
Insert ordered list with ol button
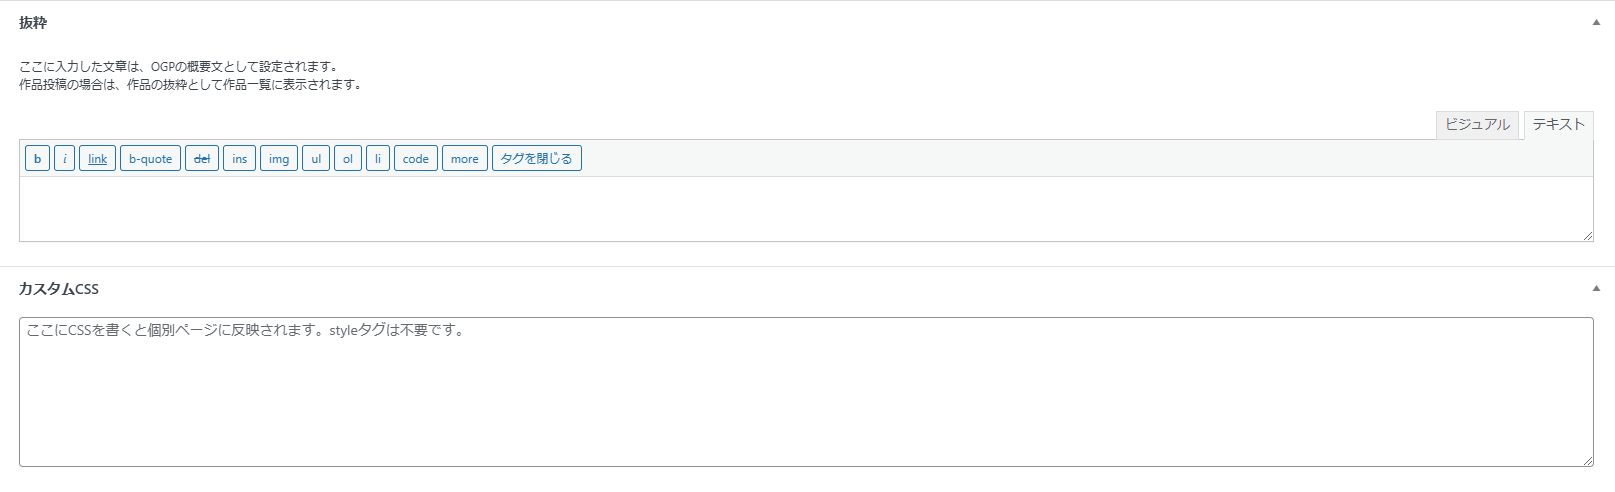348,159
